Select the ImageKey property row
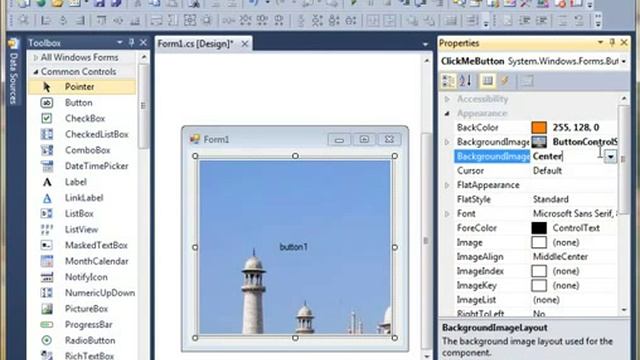 point(536,286)
